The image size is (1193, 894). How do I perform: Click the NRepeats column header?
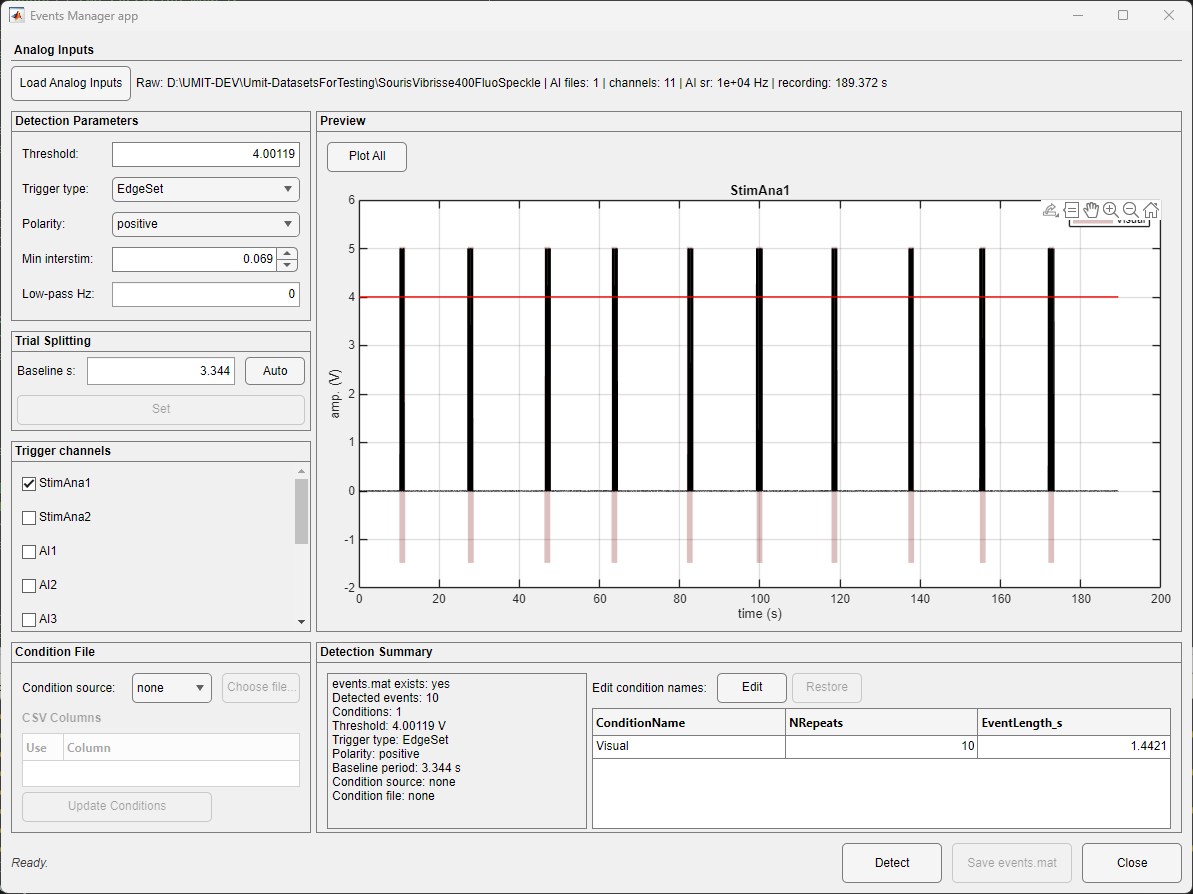881,723
